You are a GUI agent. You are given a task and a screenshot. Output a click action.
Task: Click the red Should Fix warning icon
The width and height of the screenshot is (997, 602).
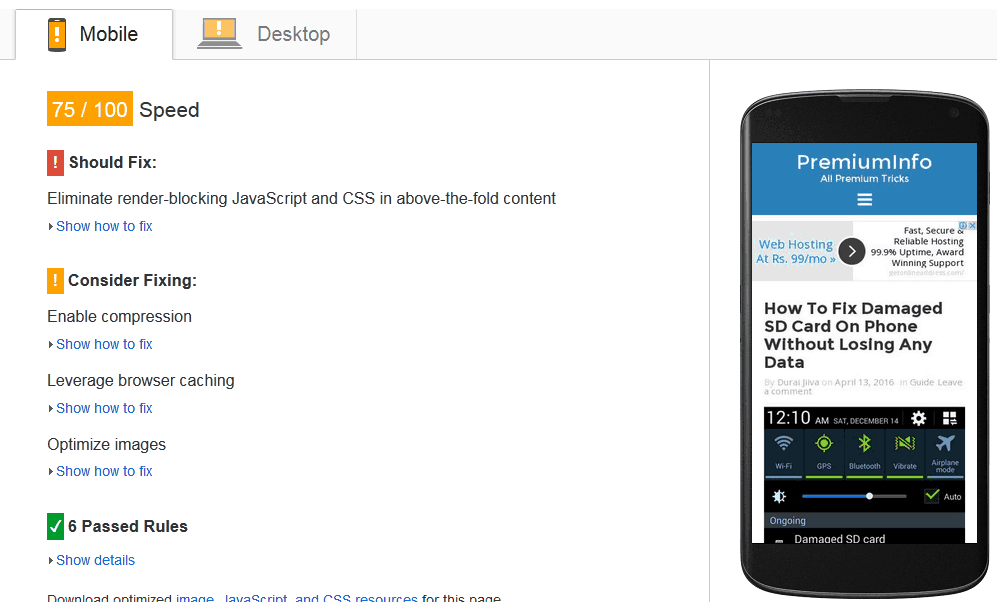click(55, 162)
